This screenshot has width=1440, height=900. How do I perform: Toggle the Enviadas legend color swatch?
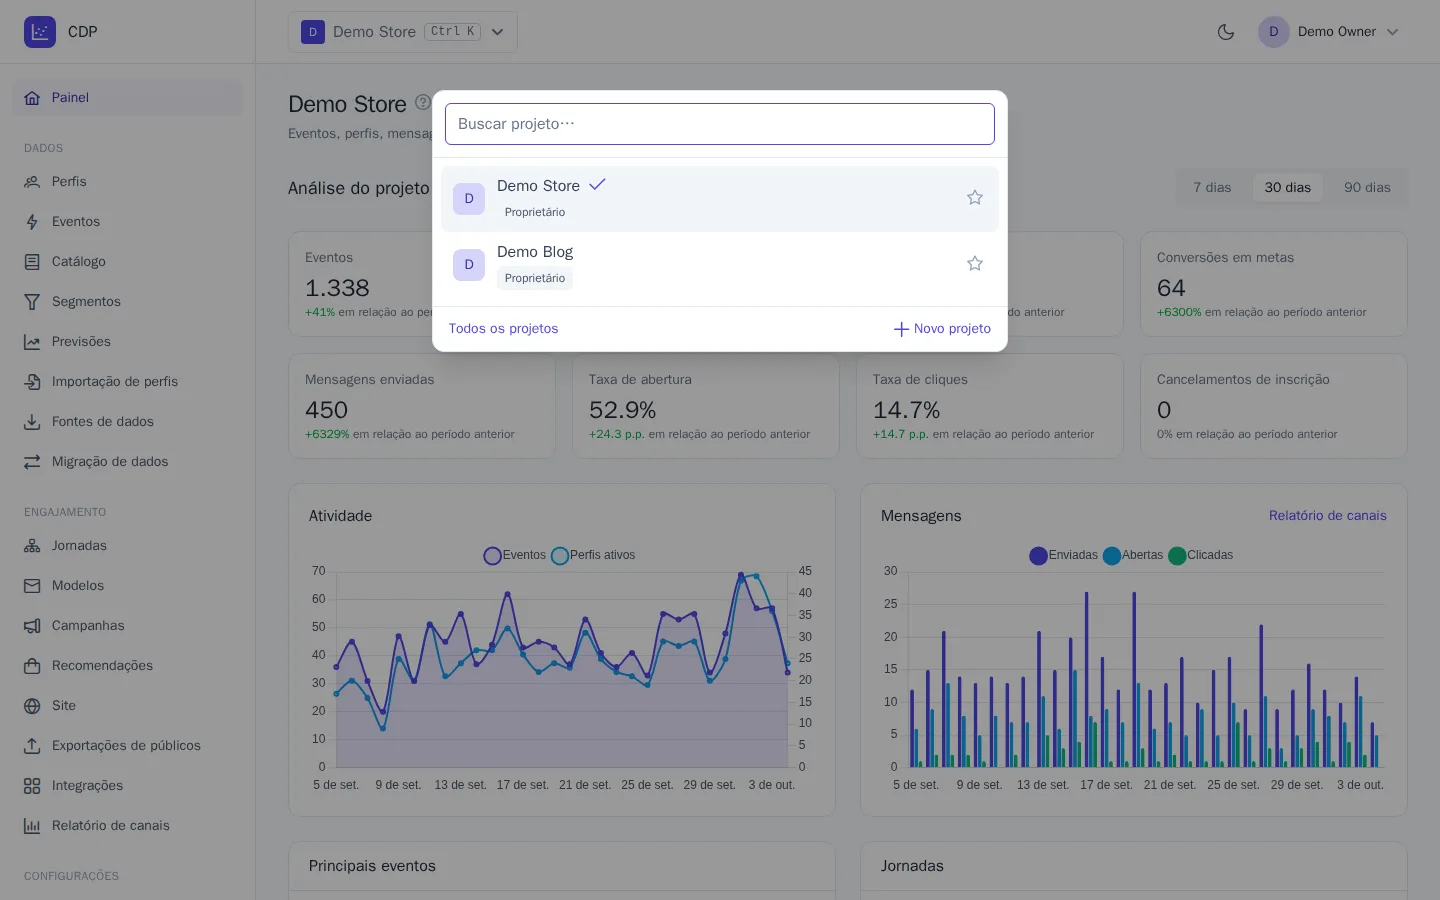click(x=1038, y=556)
